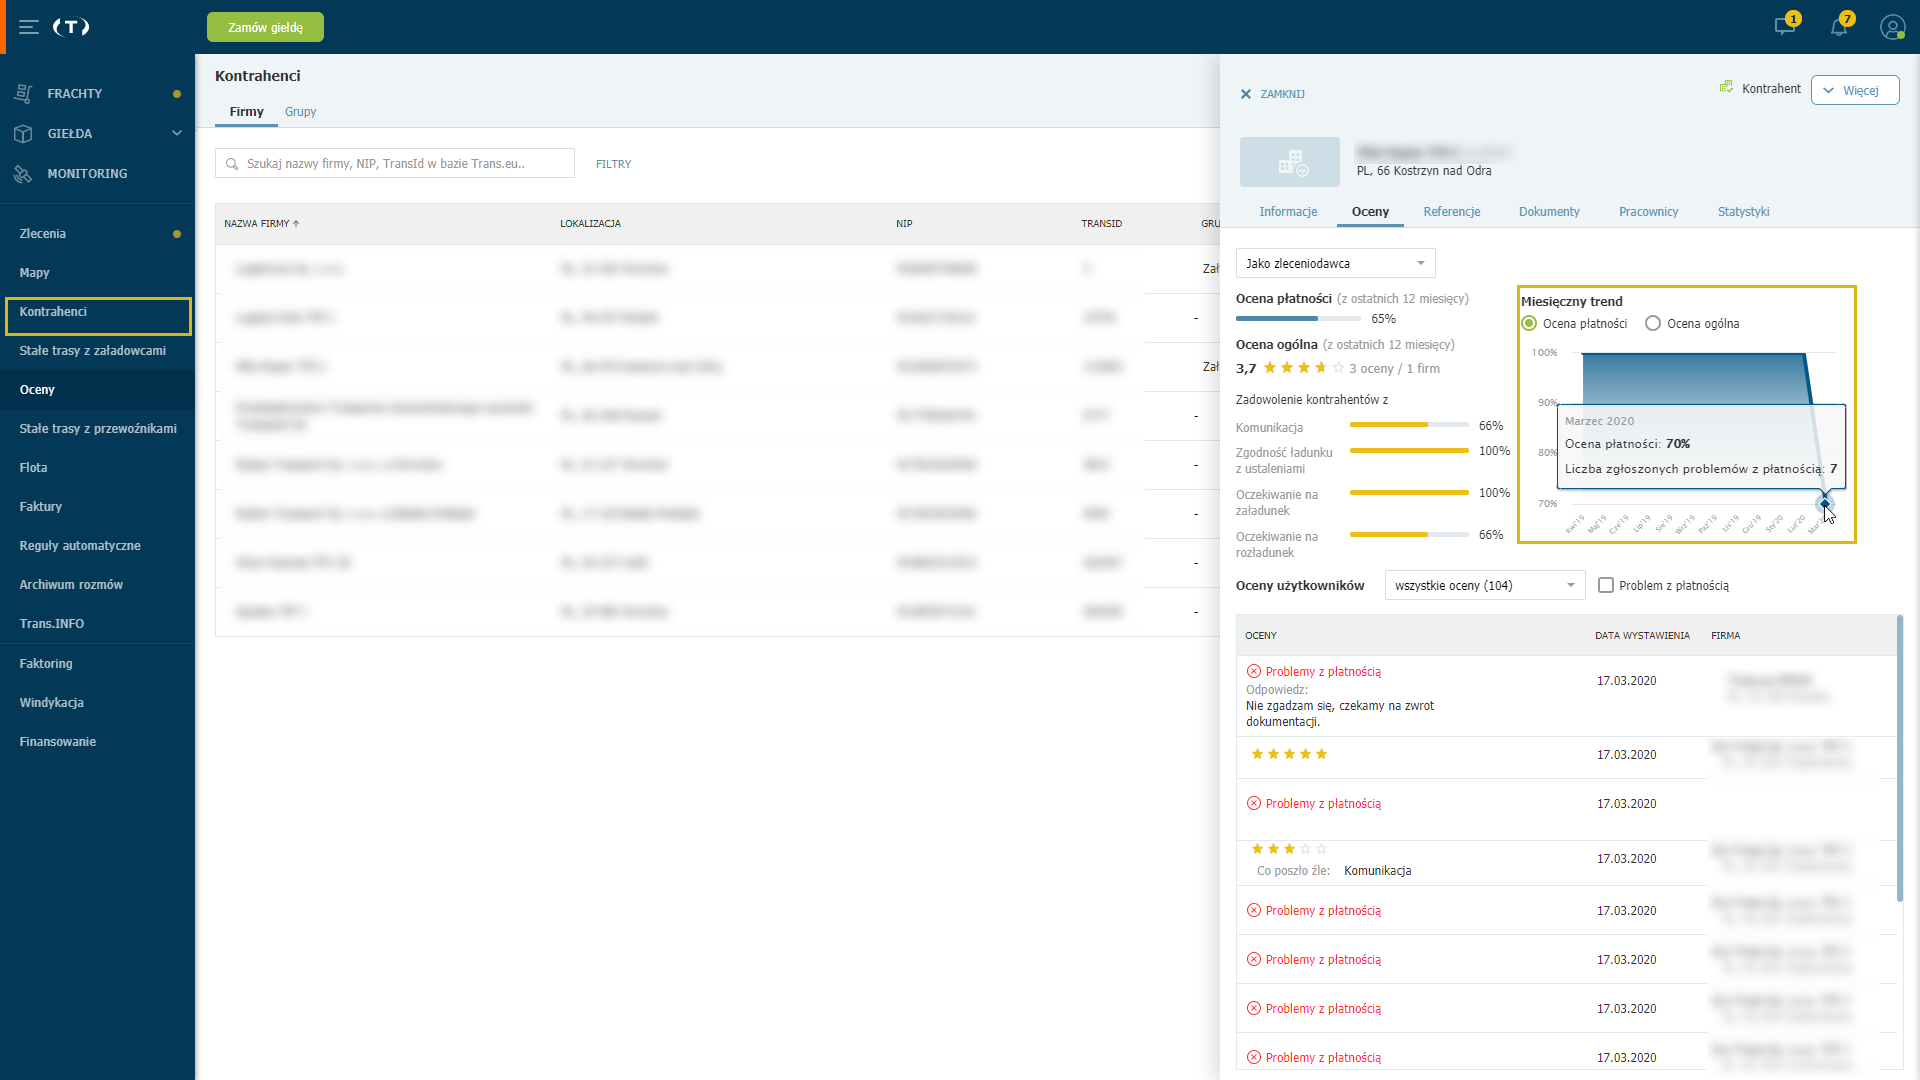Switch to the Dokumenty tab
Viewport: 1920px width, 1080px height.
tap(1549, 212)
